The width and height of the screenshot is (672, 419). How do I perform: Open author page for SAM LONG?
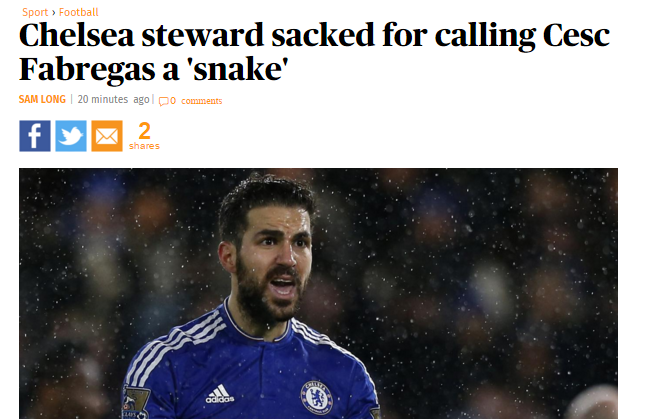(42, 99)
